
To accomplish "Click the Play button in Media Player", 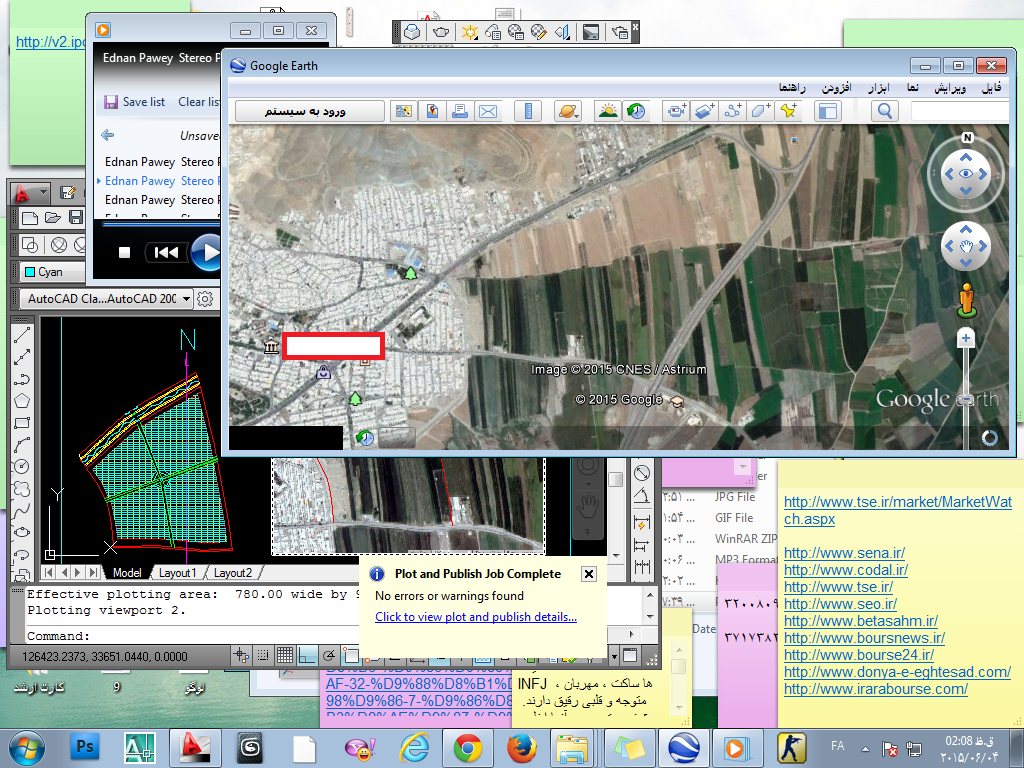I will [x=206, y=252].
